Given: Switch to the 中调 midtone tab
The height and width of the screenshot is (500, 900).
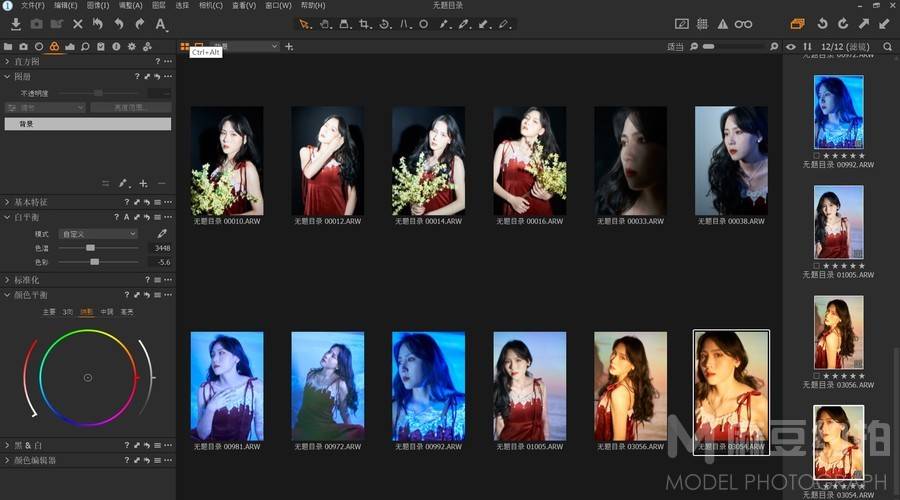Looking at the screenshot, I should [107, 312].
